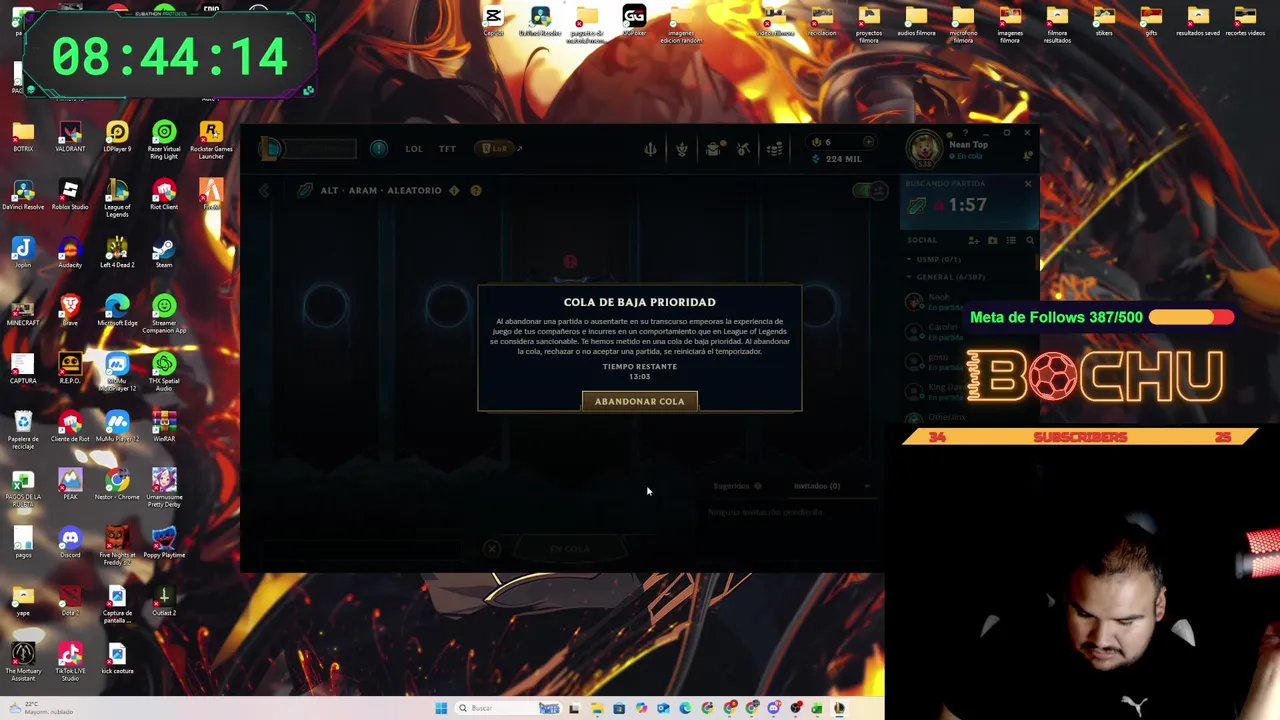This screenshot has height=720, width=1280.
Task: Click the Windows Start button
Action: (441, 708)
